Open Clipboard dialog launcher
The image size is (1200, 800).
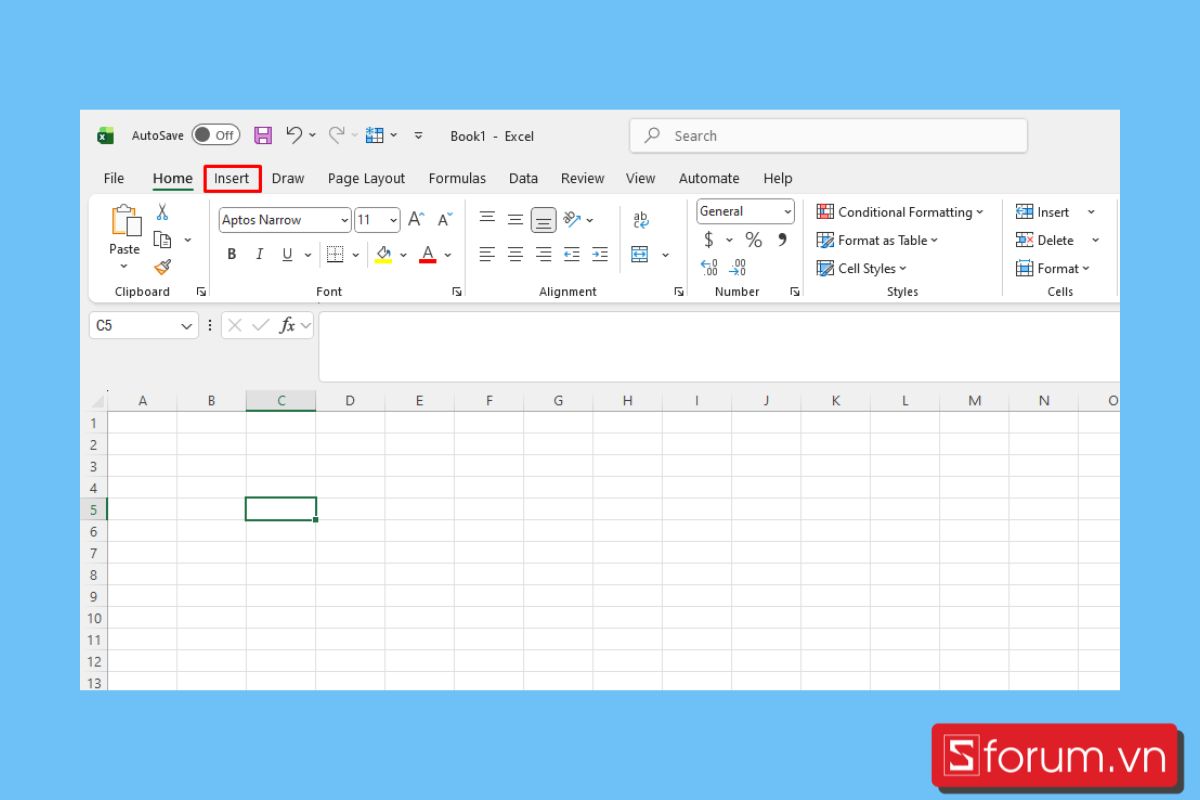[x=201, y=292]
